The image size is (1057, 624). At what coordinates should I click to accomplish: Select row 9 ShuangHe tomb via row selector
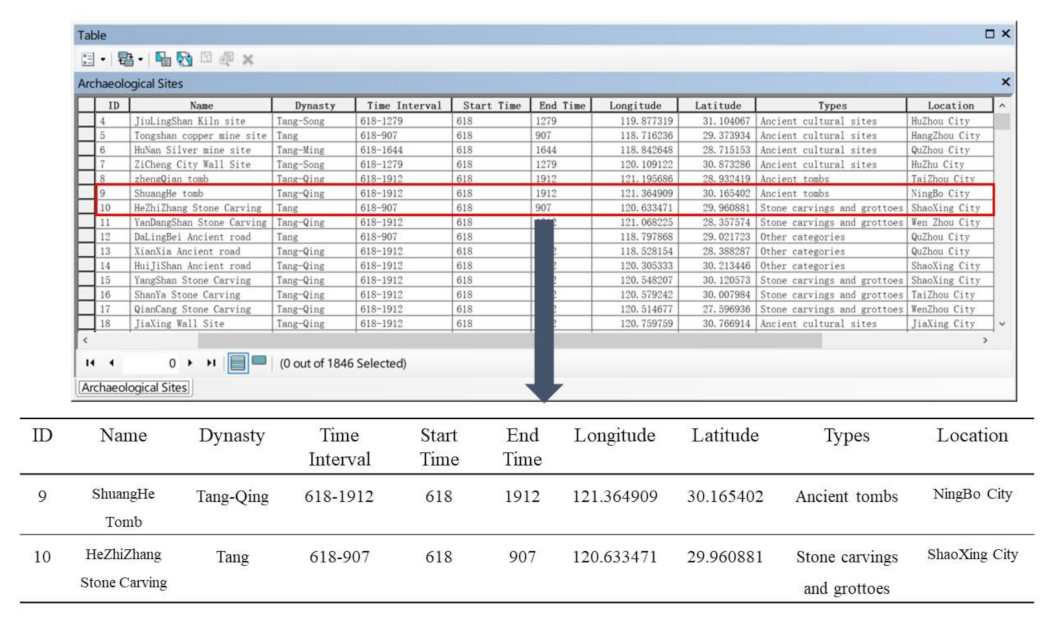tap(87, 193)
